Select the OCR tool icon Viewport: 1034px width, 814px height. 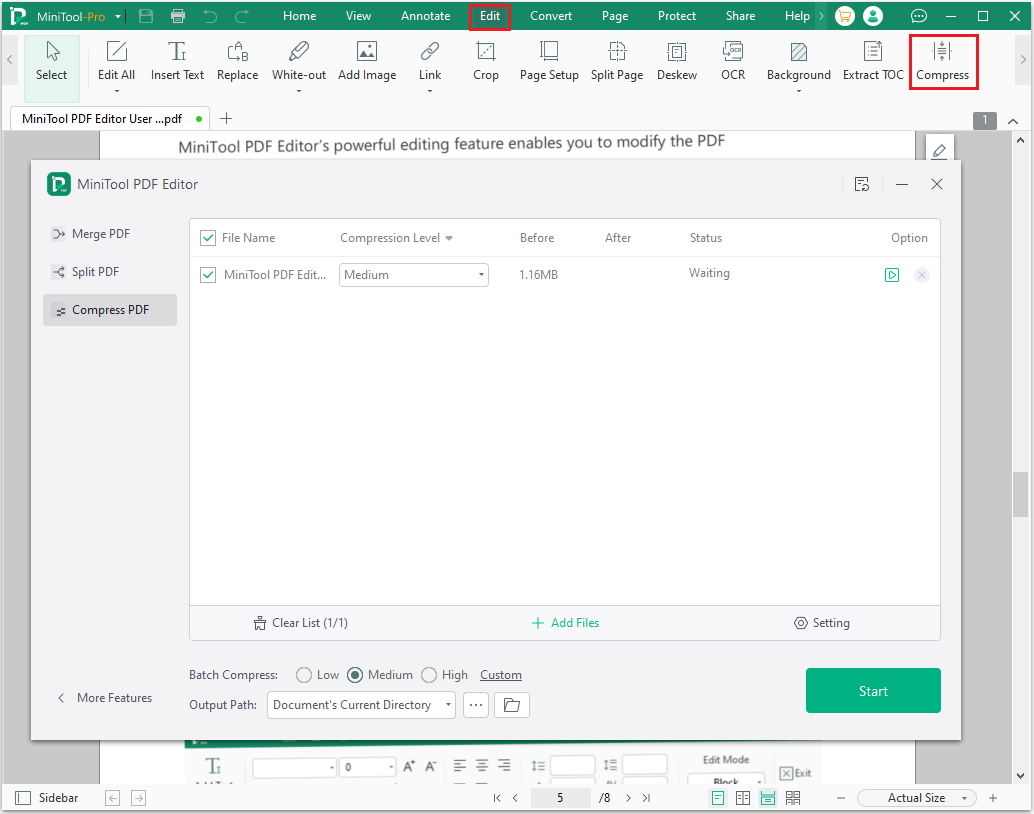(x=733, y=61)
